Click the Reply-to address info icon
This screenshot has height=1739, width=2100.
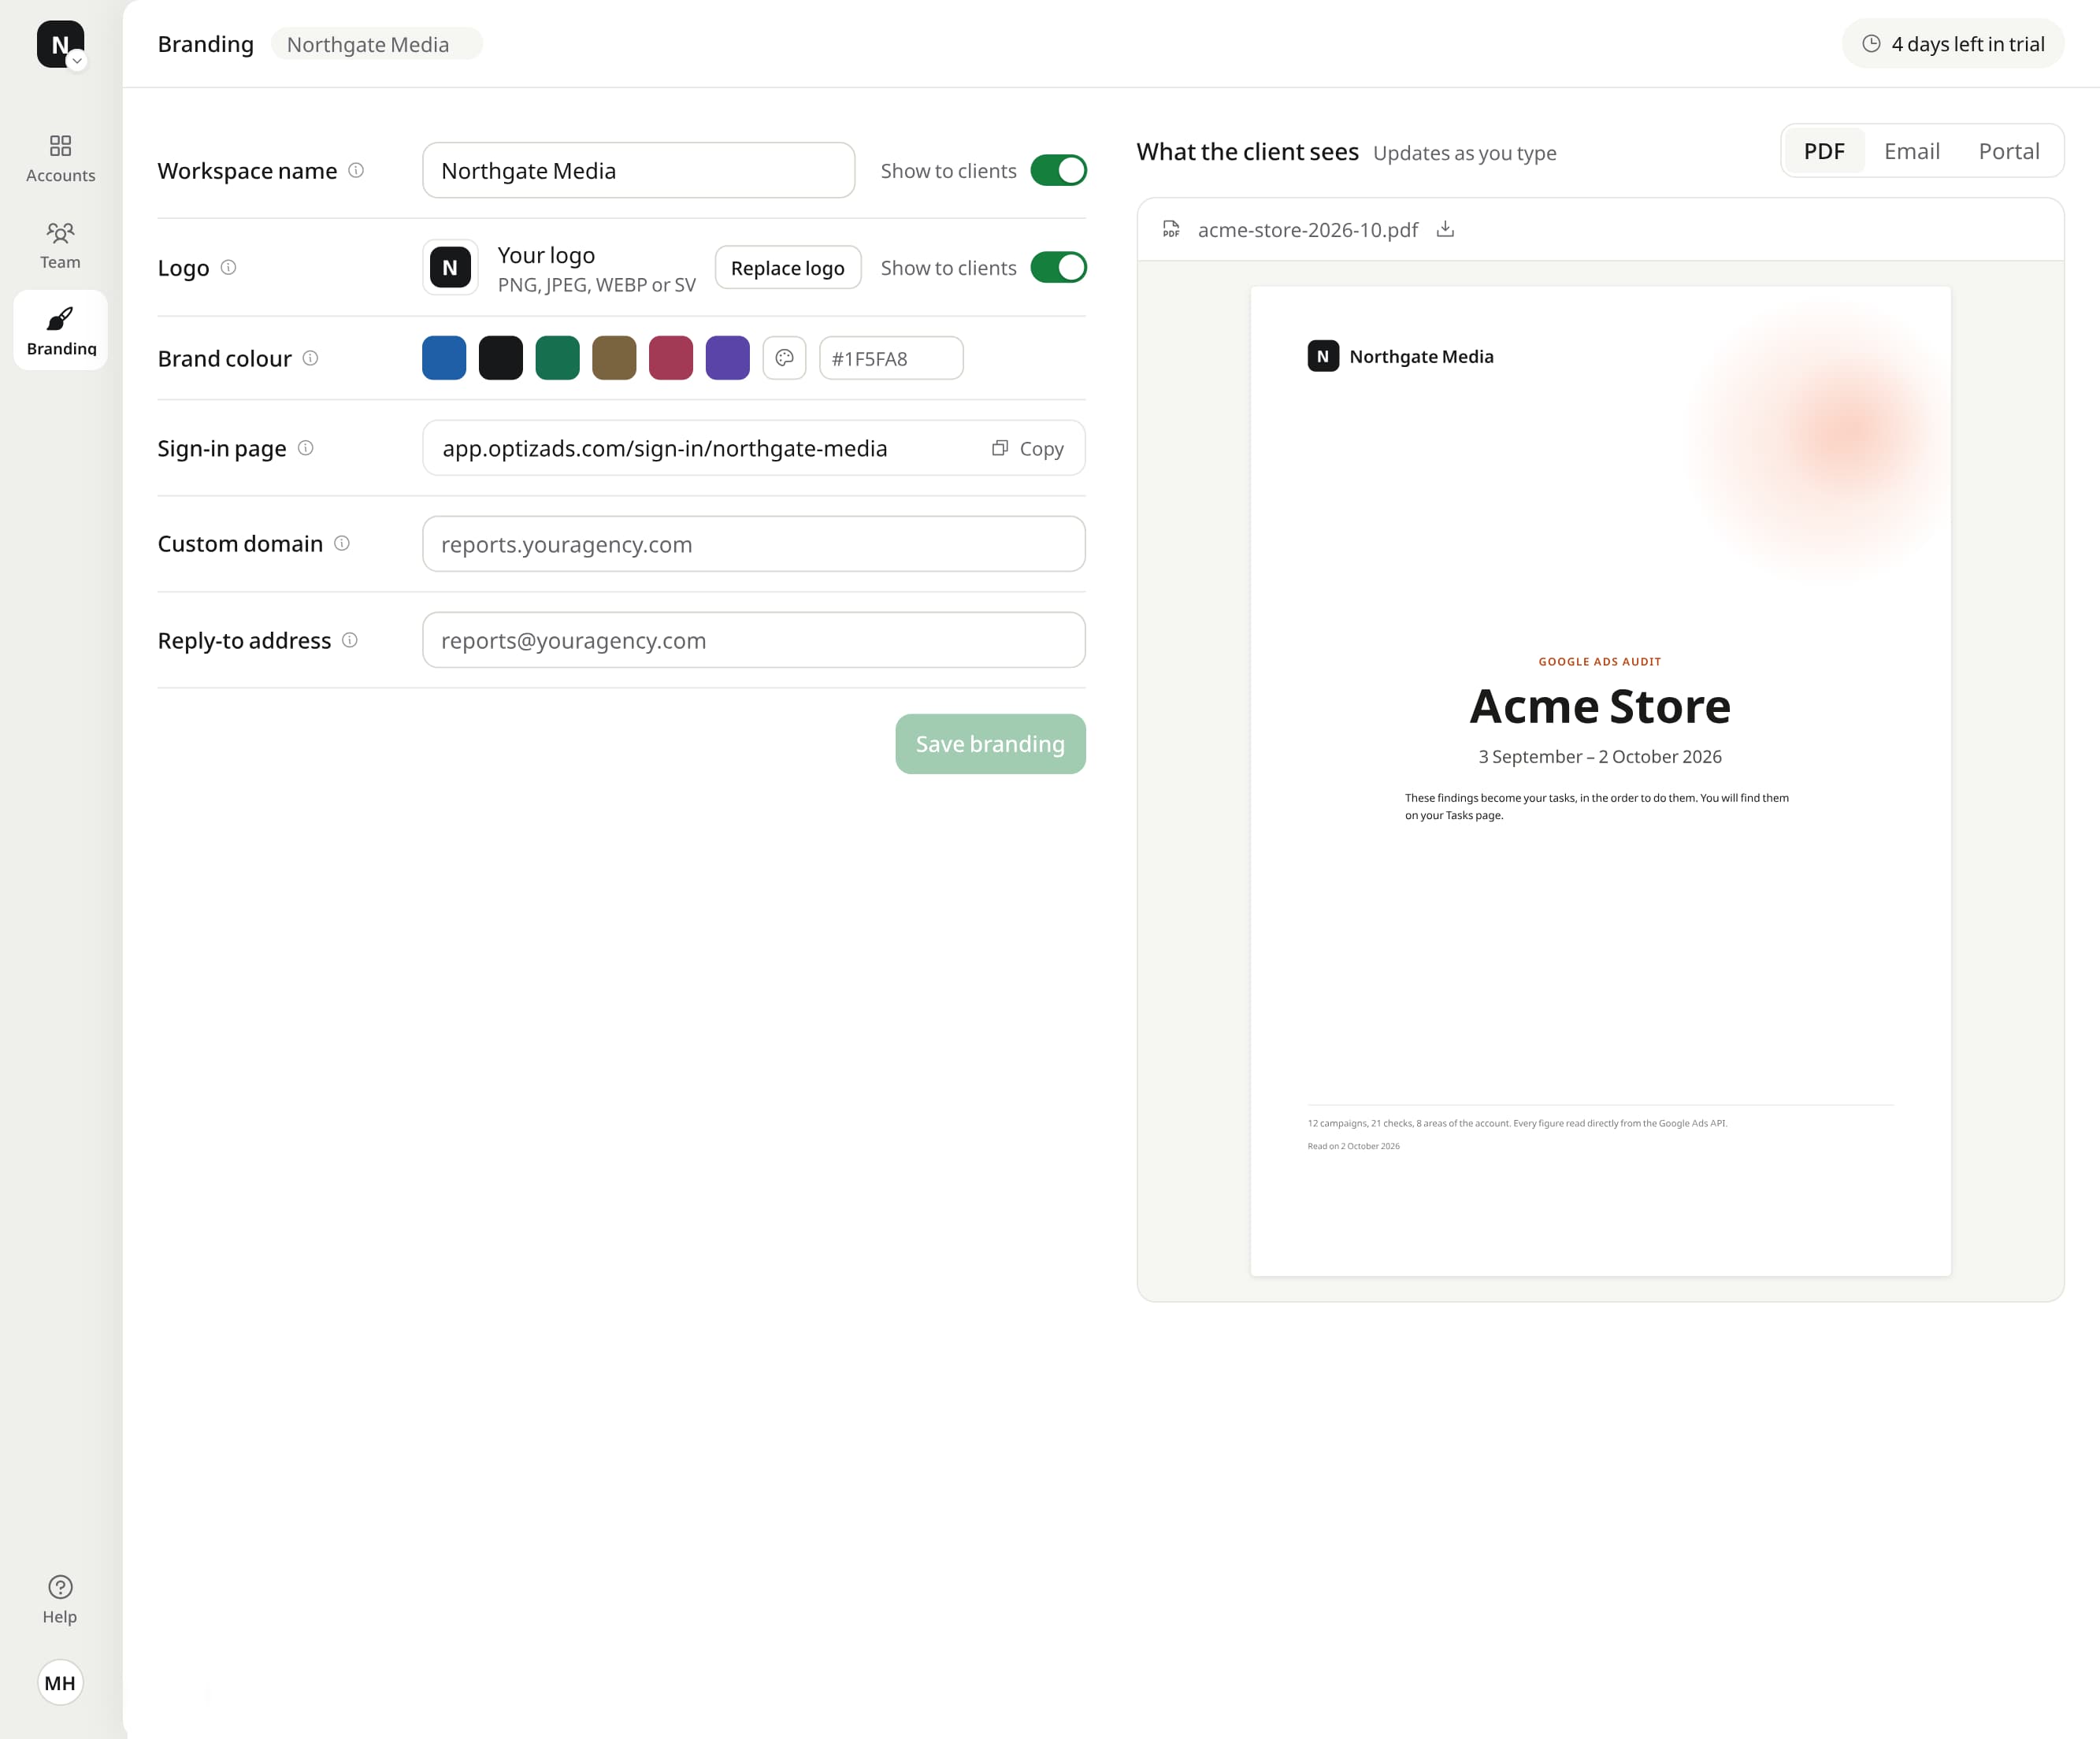pyautogui.click(x=350, y=640)
